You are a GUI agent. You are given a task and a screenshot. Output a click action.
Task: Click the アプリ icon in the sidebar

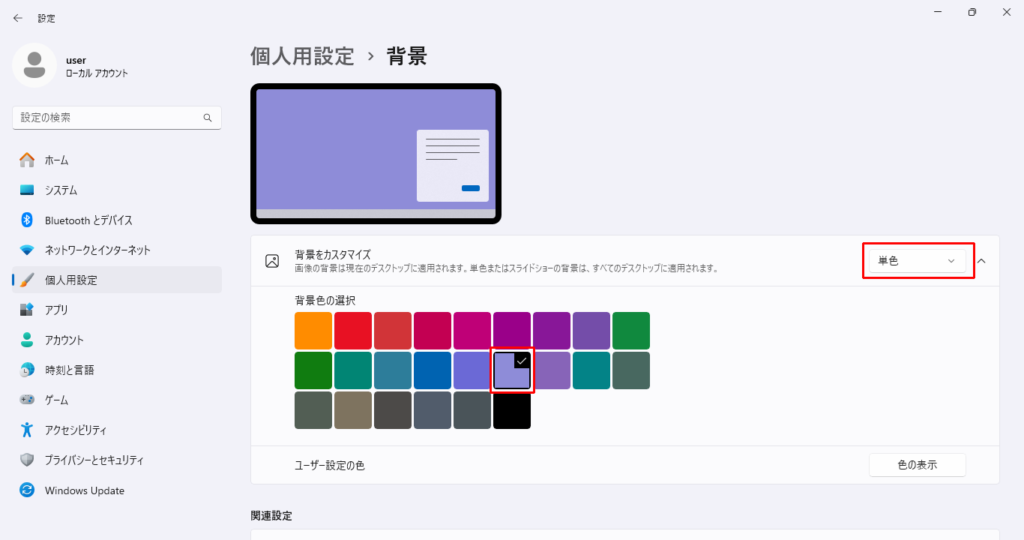pos(27,310)
